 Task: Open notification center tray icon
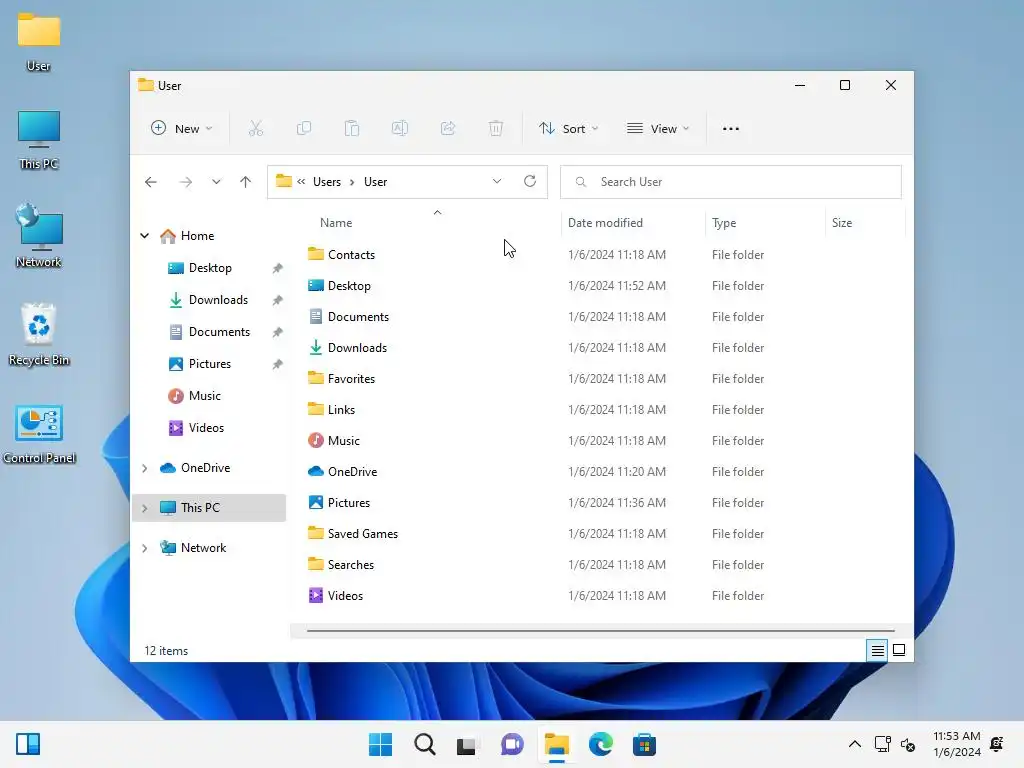[x=997, y=744]
